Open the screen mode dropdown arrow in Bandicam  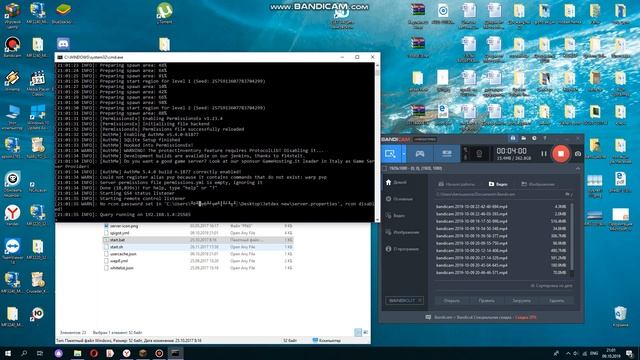click(404, 154)
